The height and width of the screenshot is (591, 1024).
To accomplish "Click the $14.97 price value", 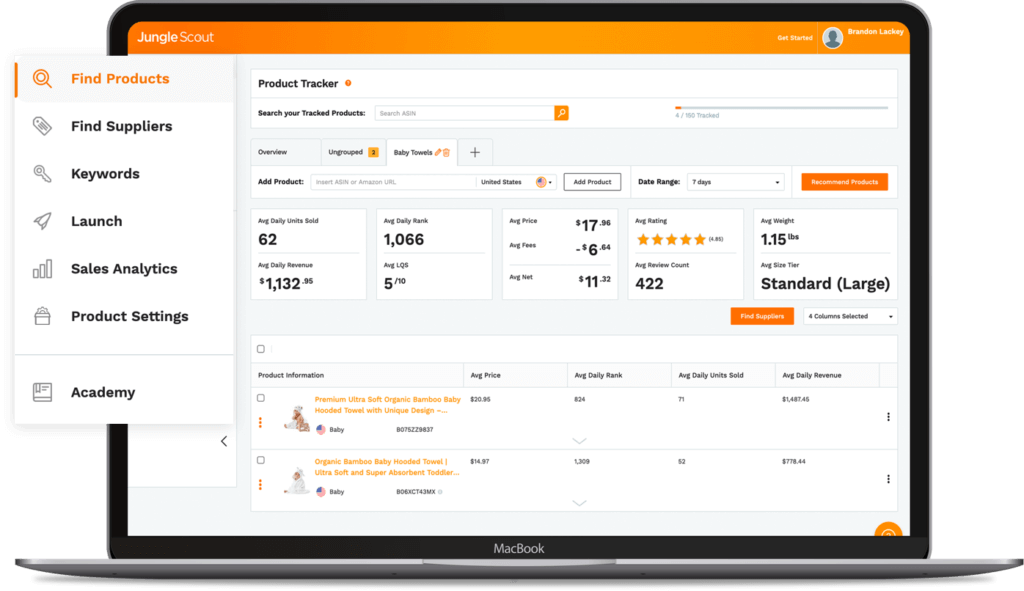I will (x=479, y=461).
